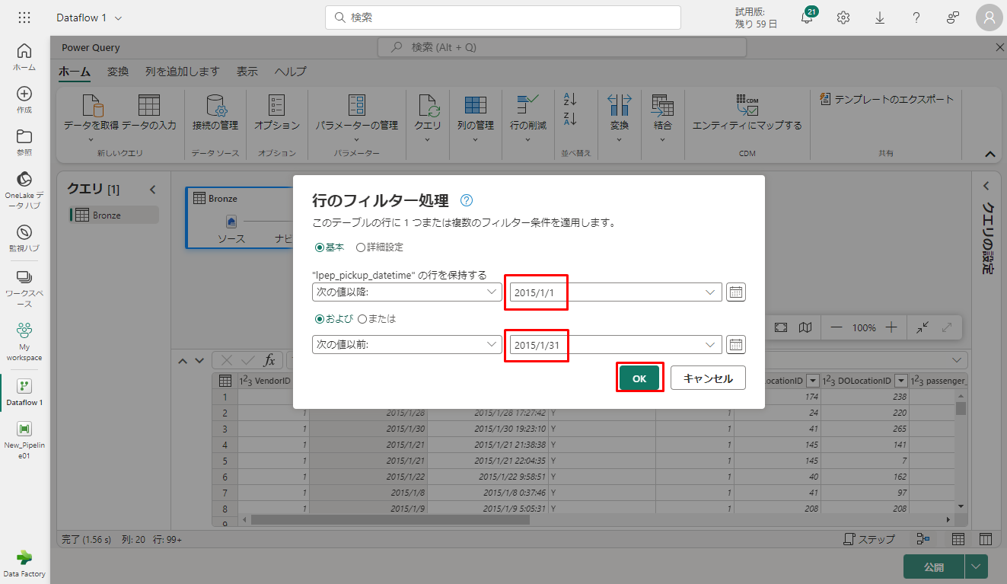Open the settings gear in header
Viewport: 1007px width, 584px height.
843,18
